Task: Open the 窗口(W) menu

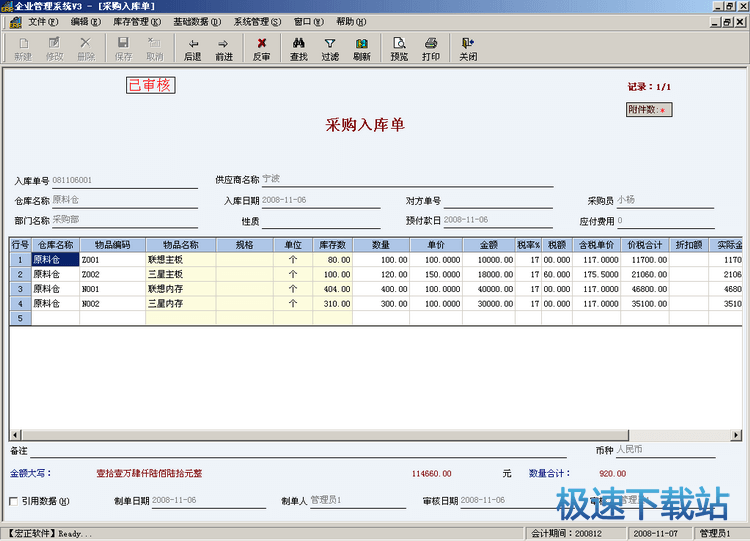Action: tap(309, 22)
